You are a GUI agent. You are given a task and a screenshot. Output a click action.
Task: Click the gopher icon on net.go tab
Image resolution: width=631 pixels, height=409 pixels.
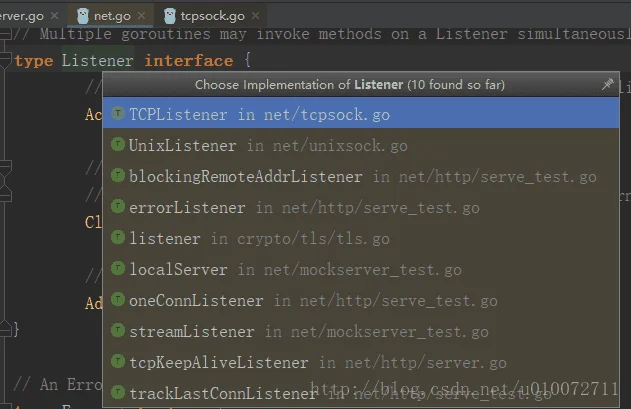pyautogui.click(x=82, y=16)
